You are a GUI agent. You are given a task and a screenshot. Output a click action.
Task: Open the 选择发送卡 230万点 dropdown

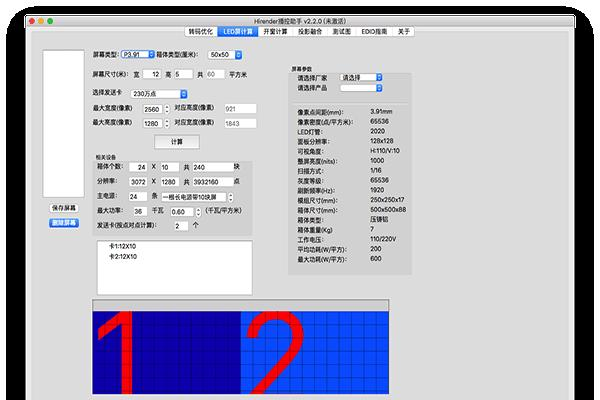pos(159,93)
